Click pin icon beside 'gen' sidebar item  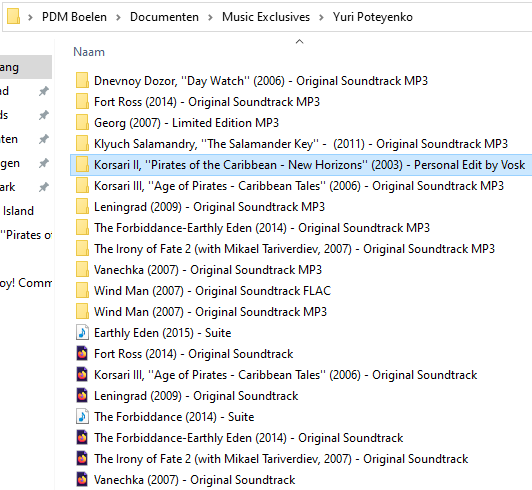pyautogui.click(x=44, y=163)
